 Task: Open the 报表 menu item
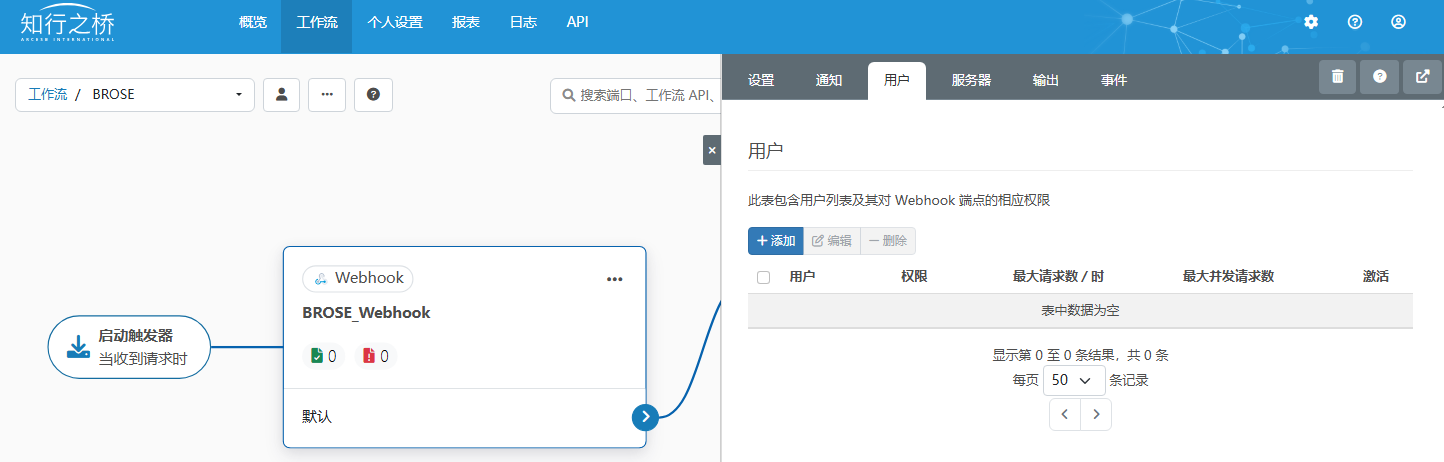click(x=465, y=22)
